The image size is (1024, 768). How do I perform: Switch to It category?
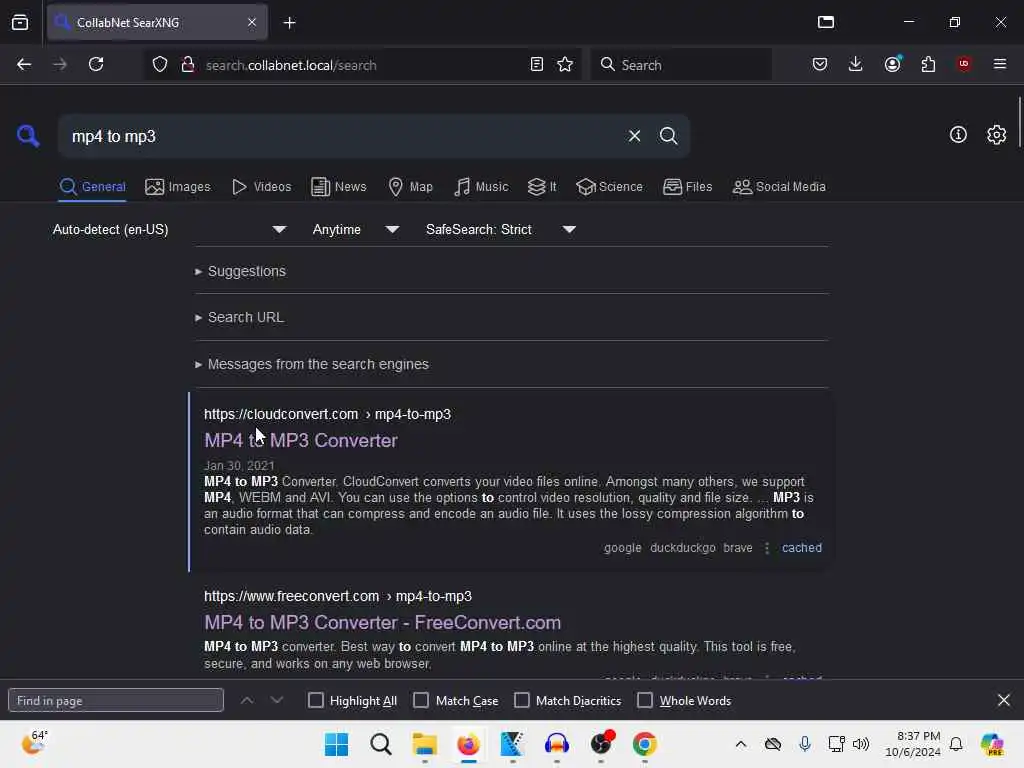[542, 187]
